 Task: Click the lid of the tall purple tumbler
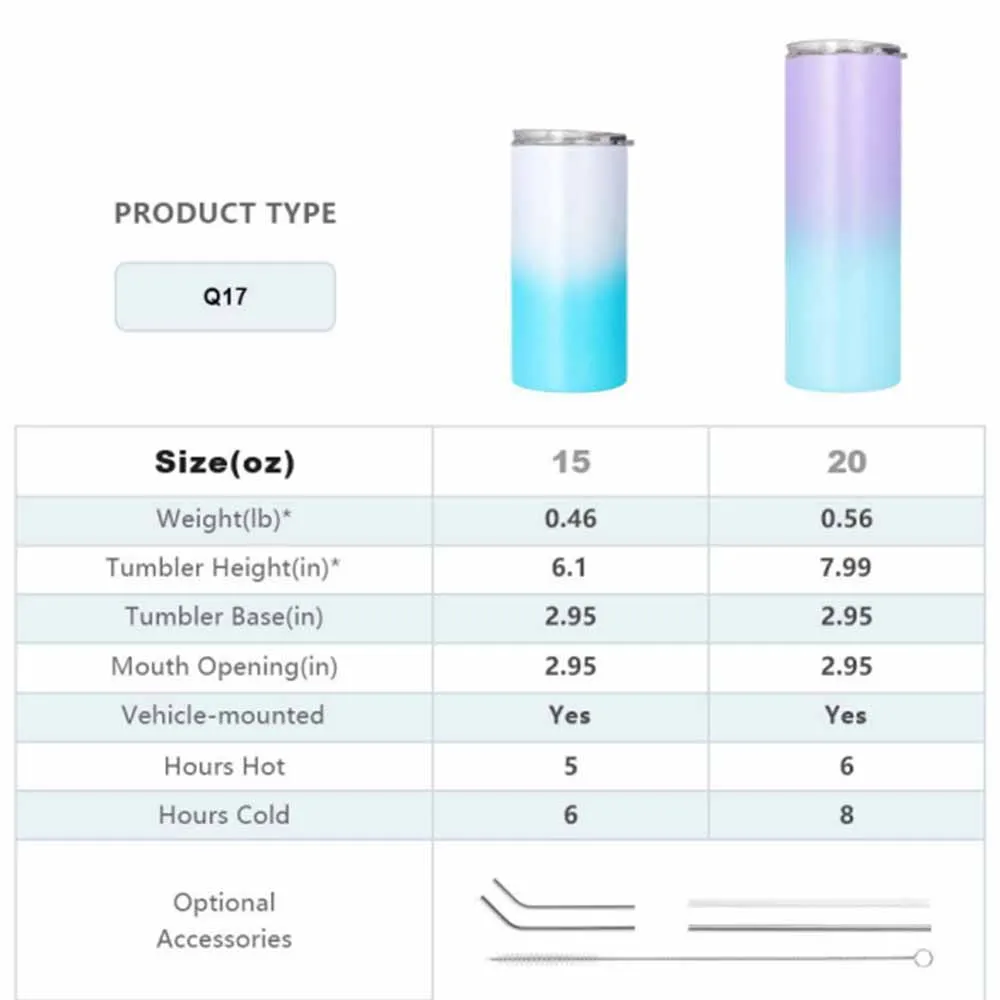[x=845, y=49]
